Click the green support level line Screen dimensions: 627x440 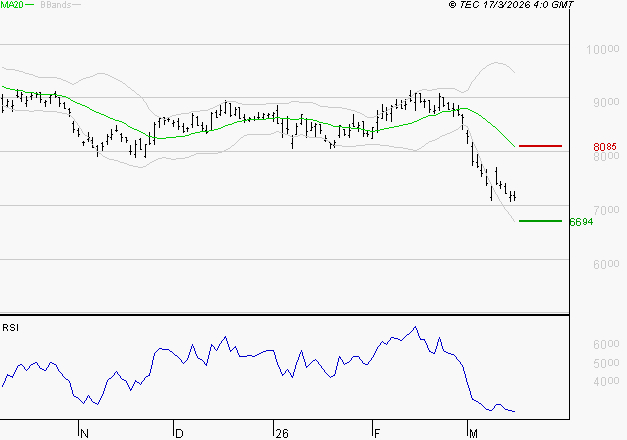(x=540, y=221)
